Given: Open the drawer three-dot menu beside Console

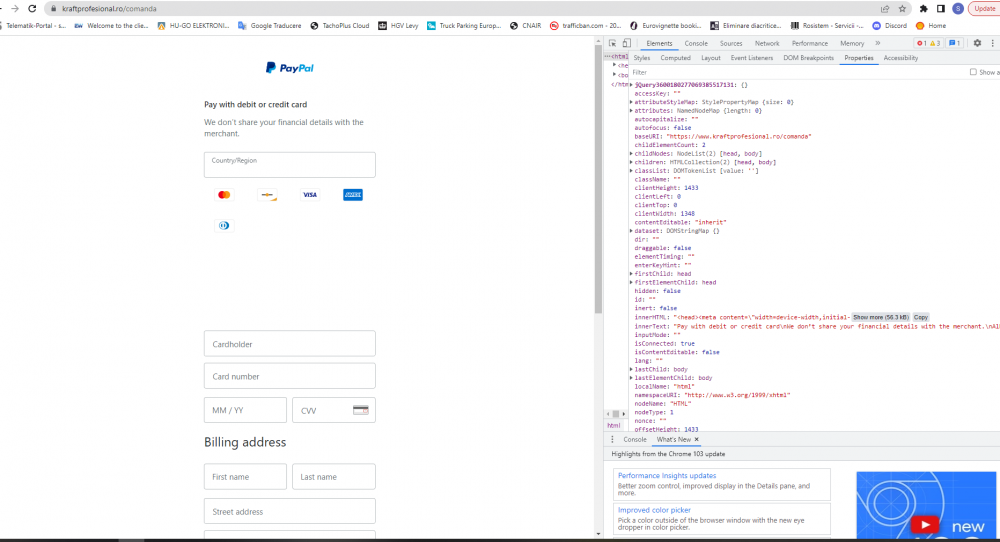Looking at the screenshot, I should coord(612,439).
